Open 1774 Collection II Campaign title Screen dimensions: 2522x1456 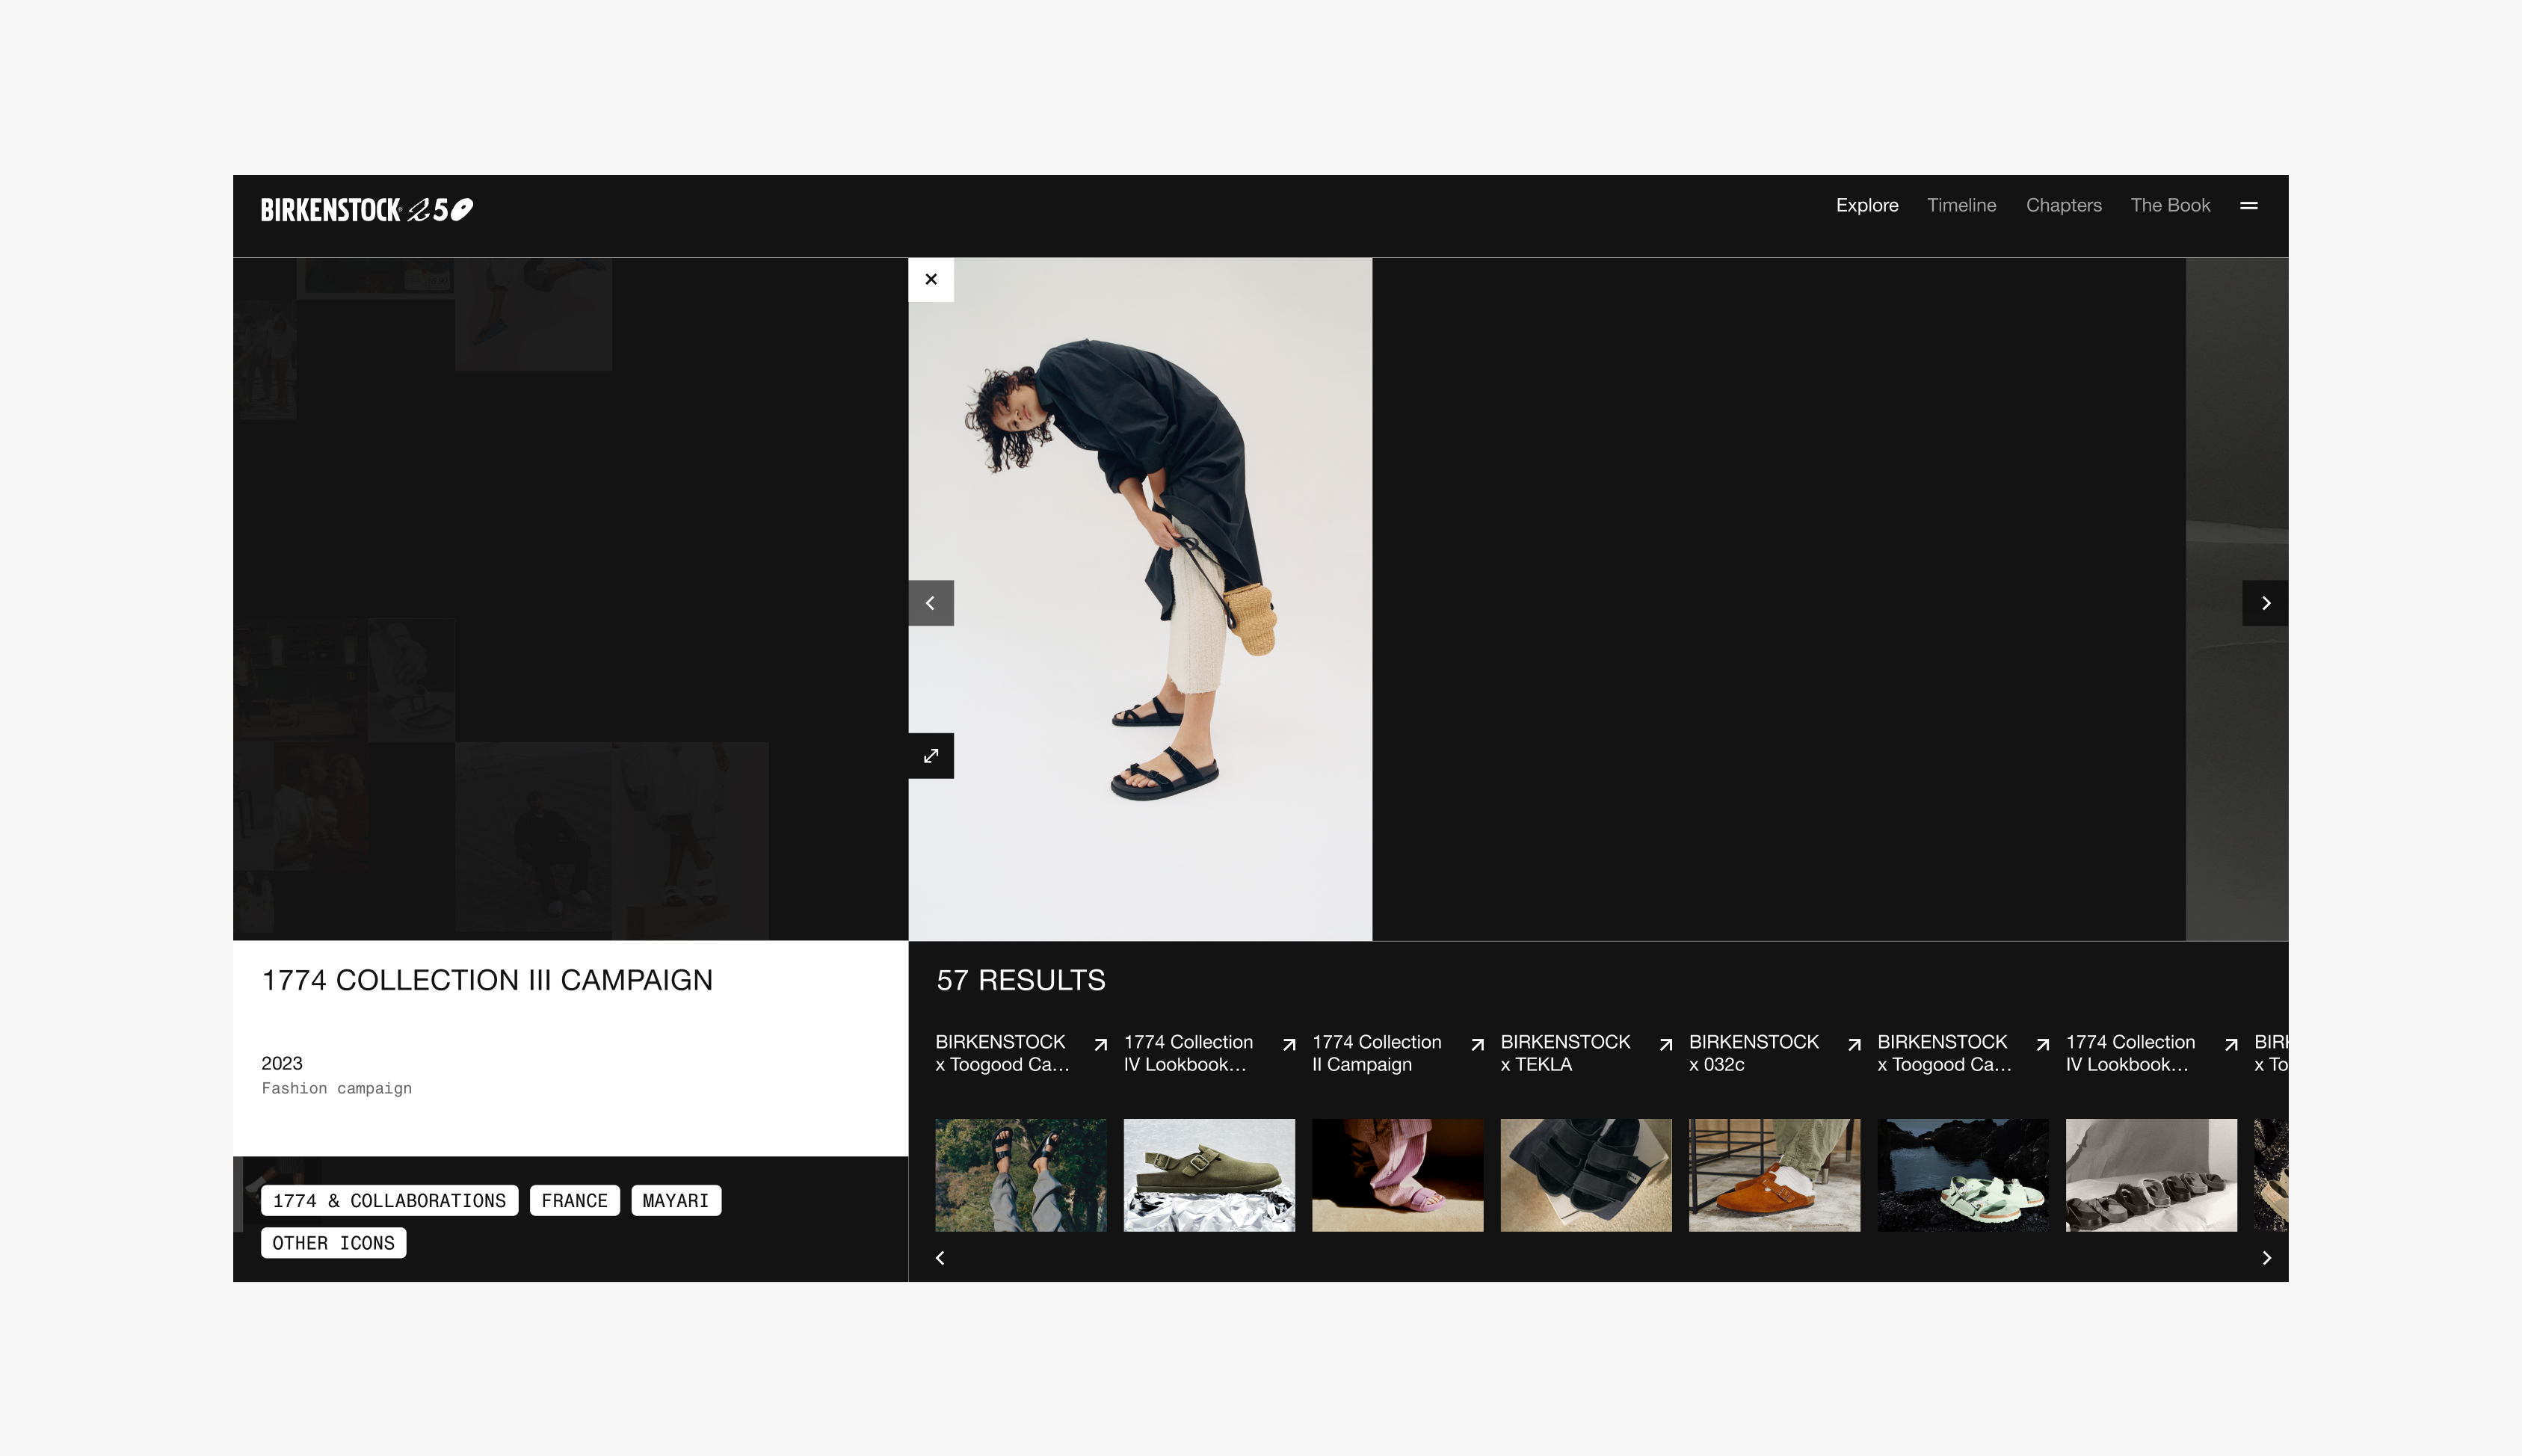[x=1377, y=1053]
